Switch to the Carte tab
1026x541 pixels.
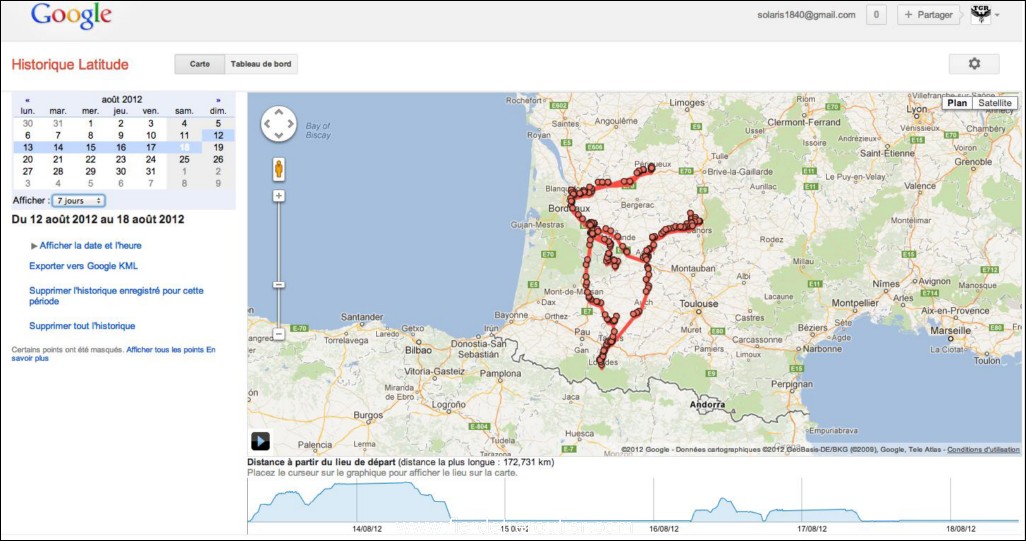[x=200, y=64]
